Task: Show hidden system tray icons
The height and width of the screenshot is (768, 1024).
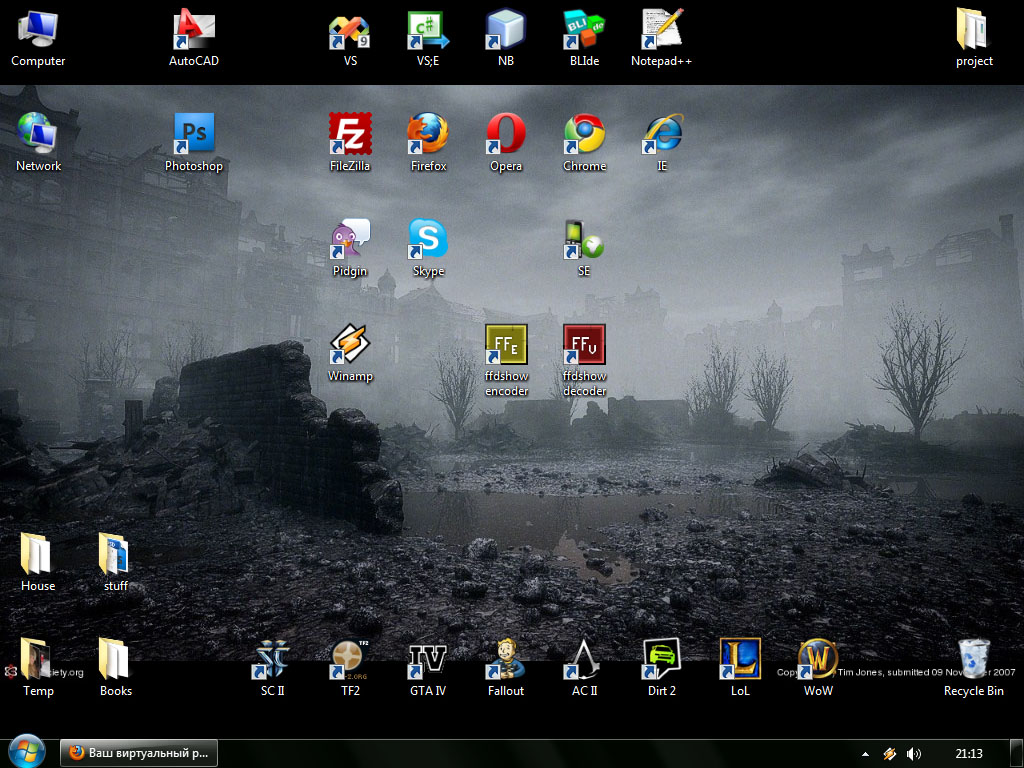Action: coord(865,753)
